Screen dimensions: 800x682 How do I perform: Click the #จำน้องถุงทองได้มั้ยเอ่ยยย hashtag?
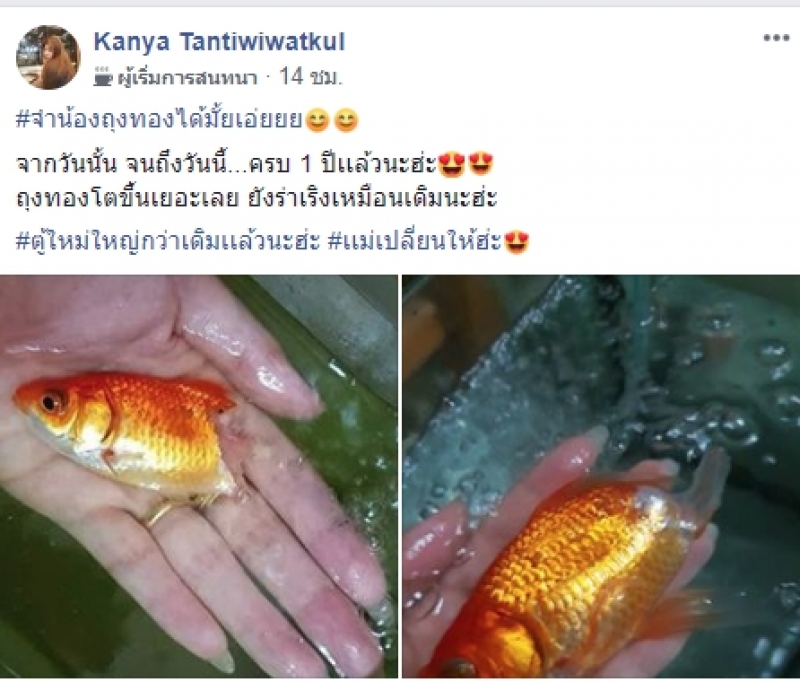[160, 120]
